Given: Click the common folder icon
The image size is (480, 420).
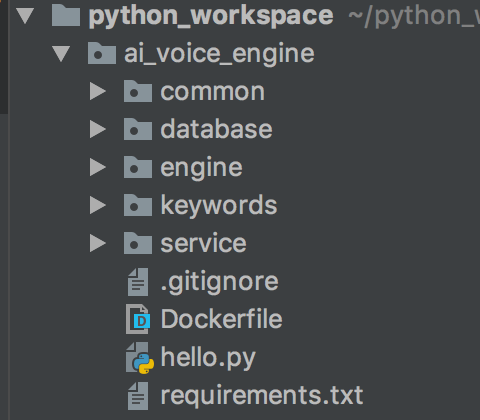Looking at the screenshot, I should click(x=138, y=91).
